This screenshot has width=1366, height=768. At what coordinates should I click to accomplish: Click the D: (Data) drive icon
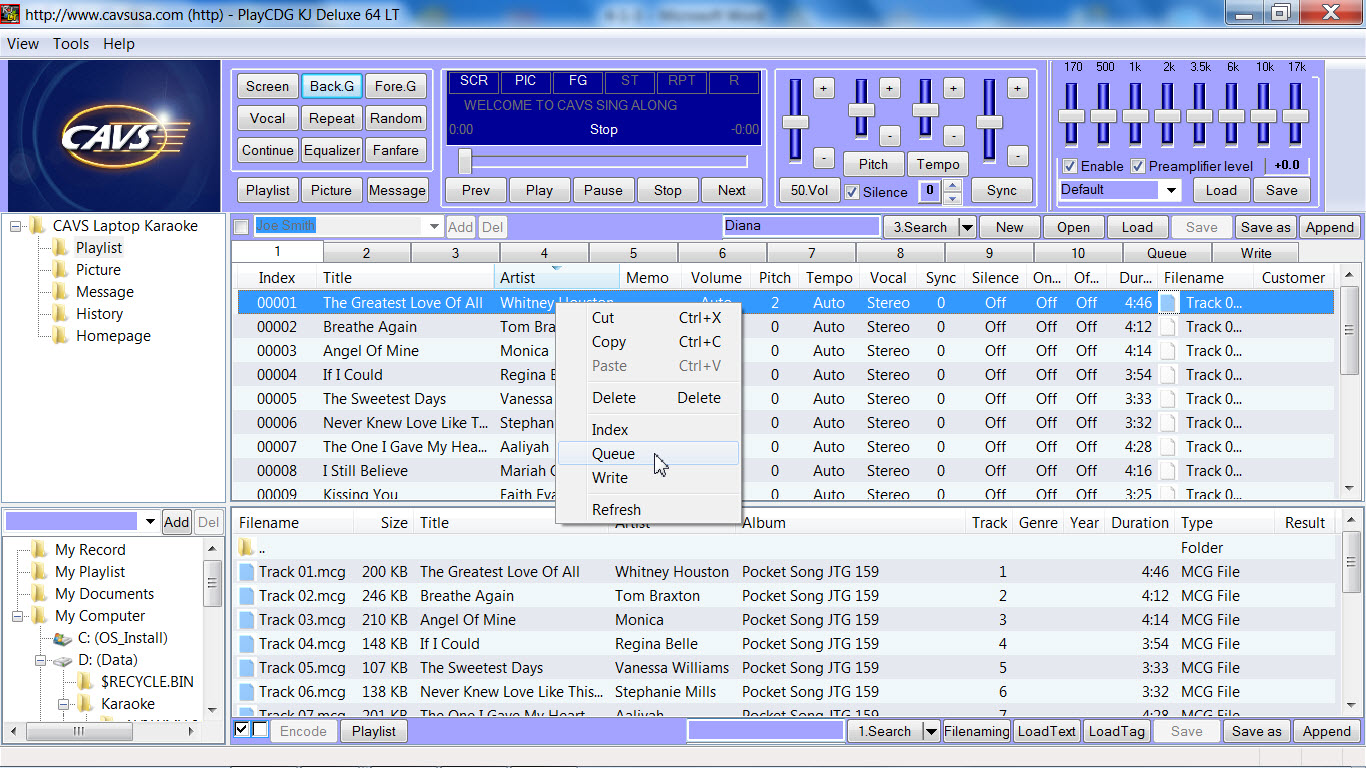pos(62,660)
